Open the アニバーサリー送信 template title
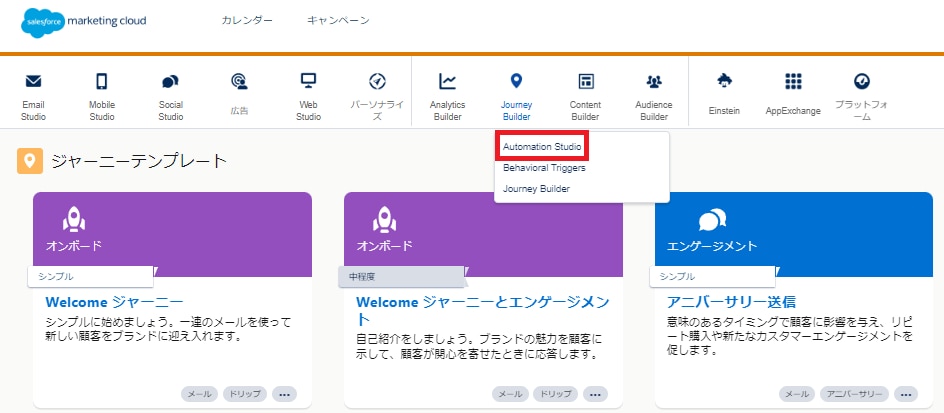The width and height of the screenshot is (944, 413). click(731, 302)
